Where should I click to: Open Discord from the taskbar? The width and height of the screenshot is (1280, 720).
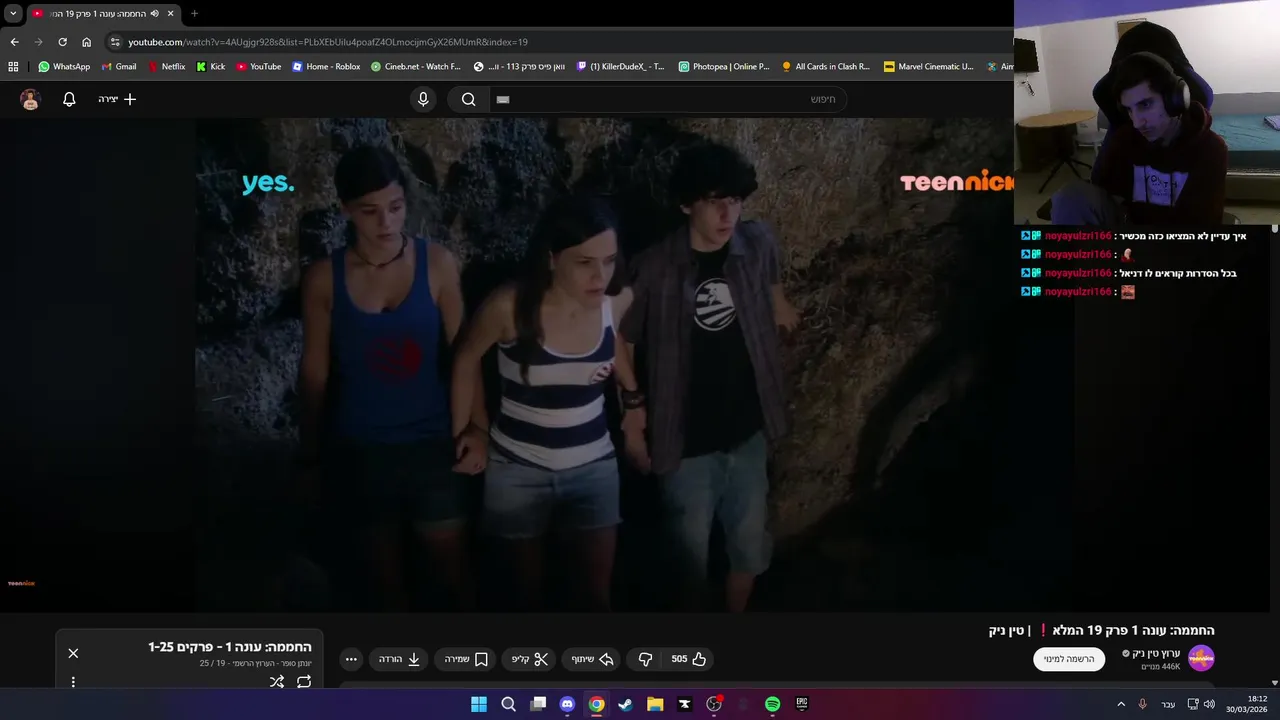point(567,704)
